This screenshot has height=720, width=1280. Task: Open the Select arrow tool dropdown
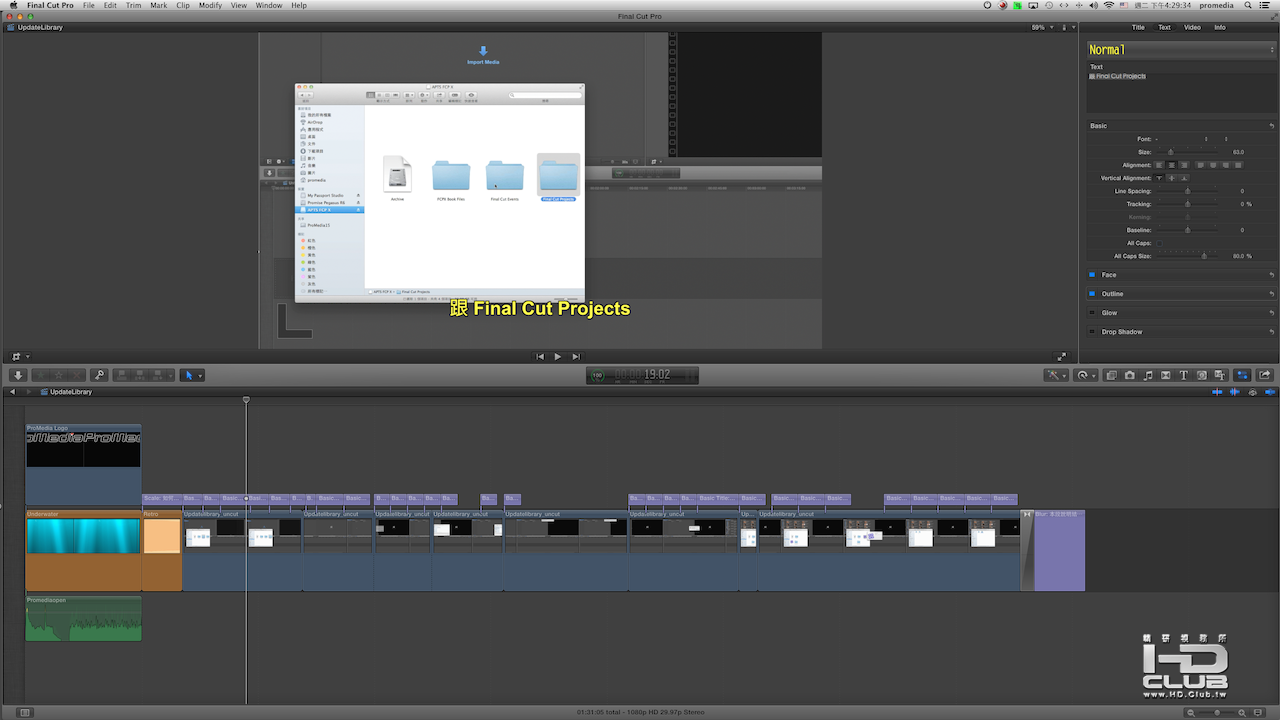click(192, 375)
